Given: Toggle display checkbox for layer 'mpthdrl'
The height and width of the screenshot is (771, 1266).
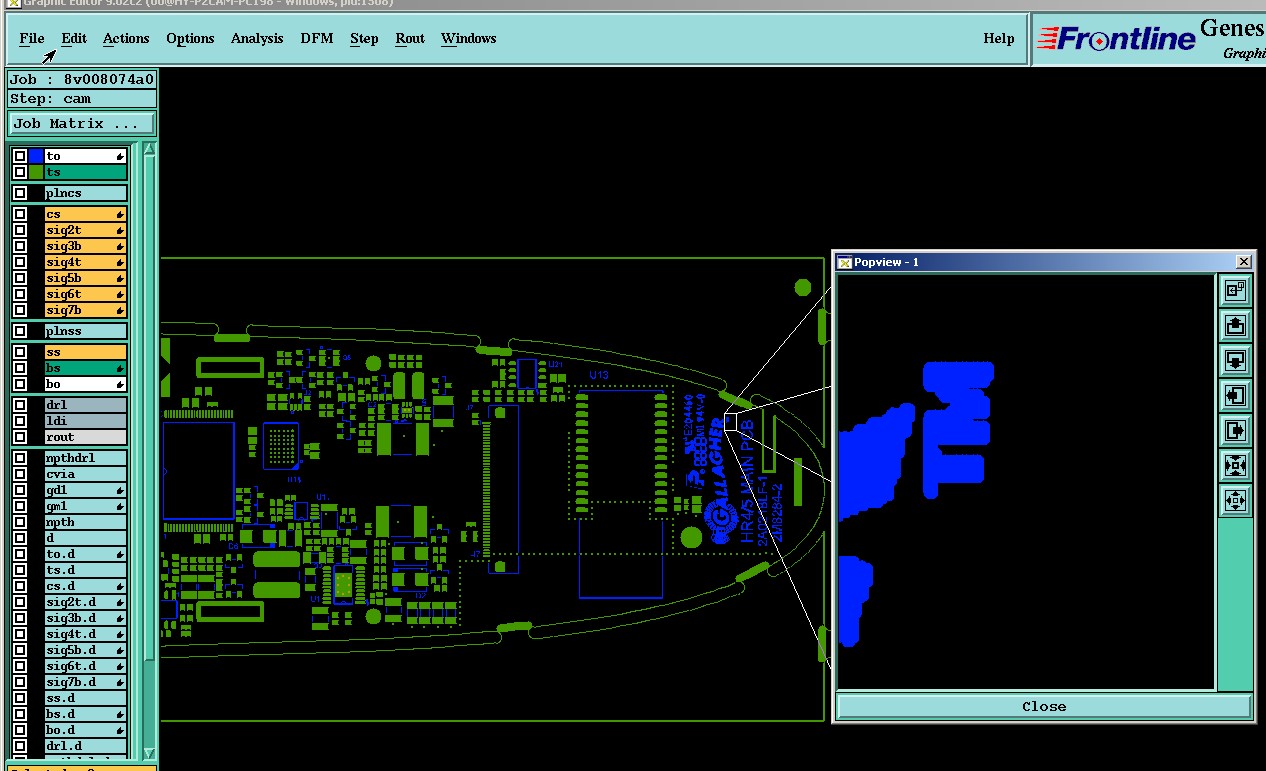Looking at the screenshot, I should pyautogui.click(x=20, y=458).
